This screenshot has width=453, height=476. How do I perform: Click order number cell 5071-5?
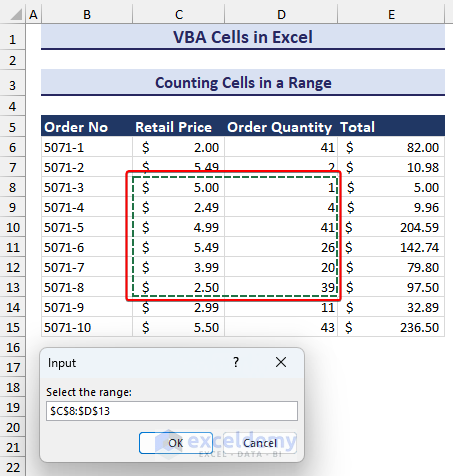click(87, 227)
